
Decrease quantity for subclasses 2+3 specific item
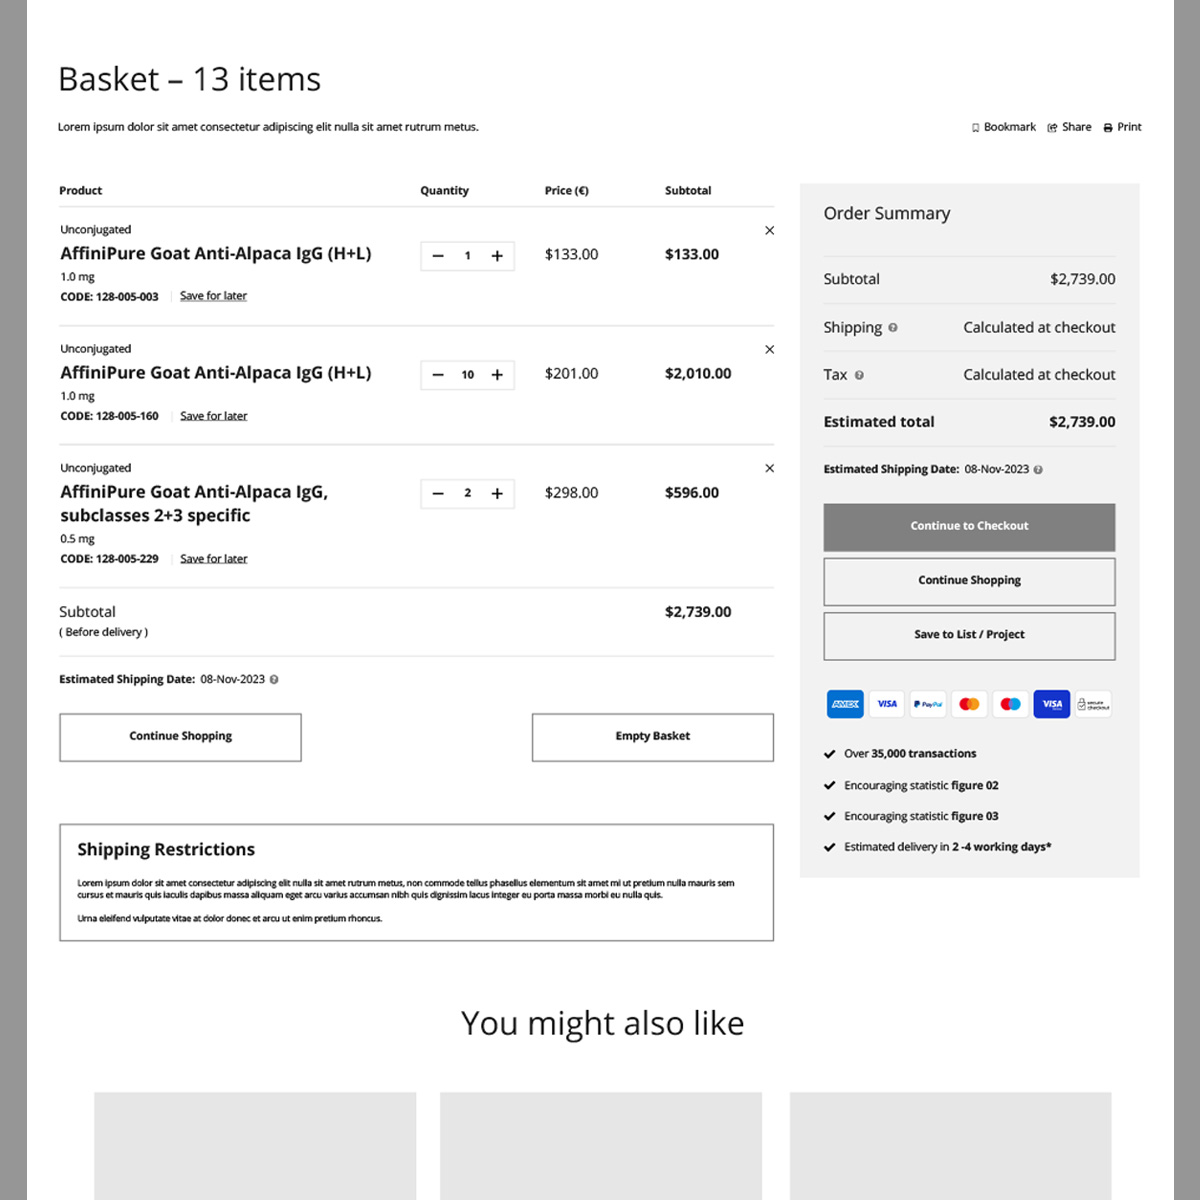[x=438, y=493]
